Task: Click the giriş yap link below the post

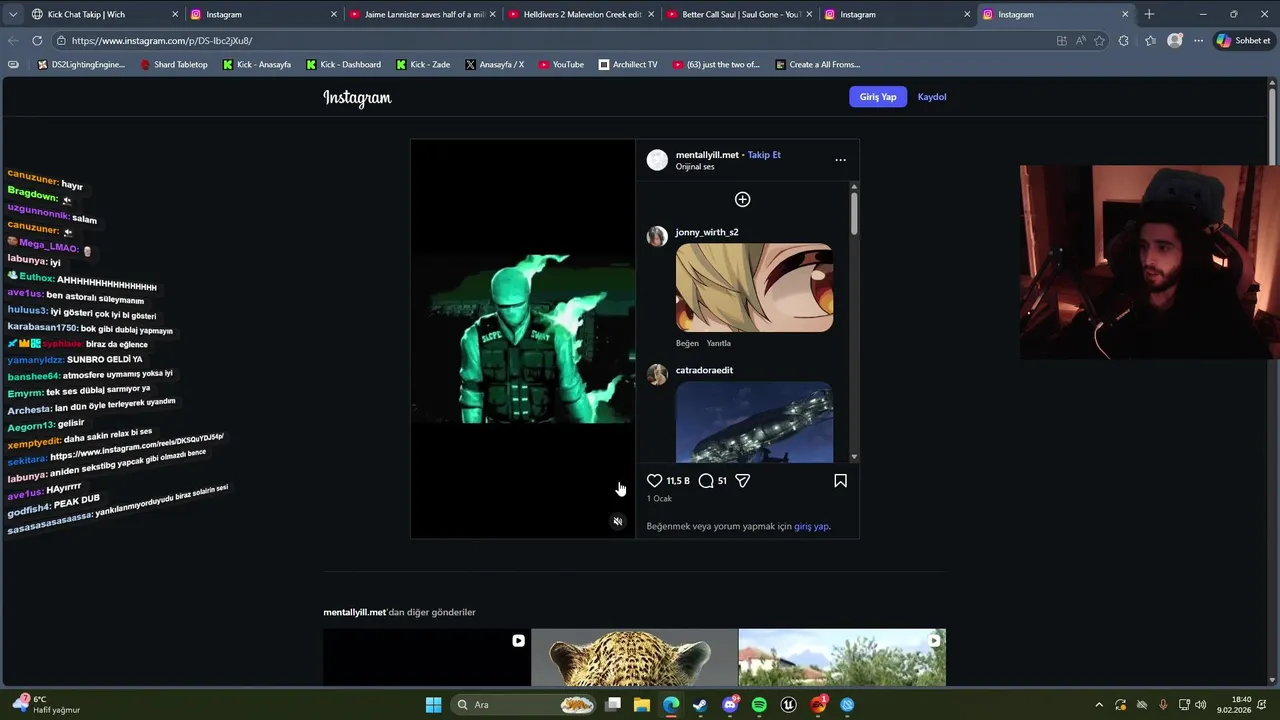Action: [x=811, y=526]
